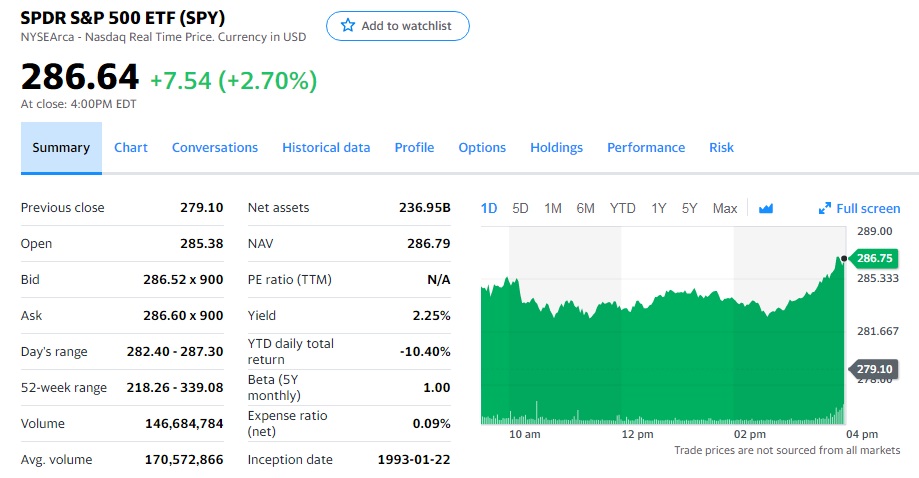This screenshot has height=478, width=919.
Task: Select the 1M chart range
Action: click(553, 208)
